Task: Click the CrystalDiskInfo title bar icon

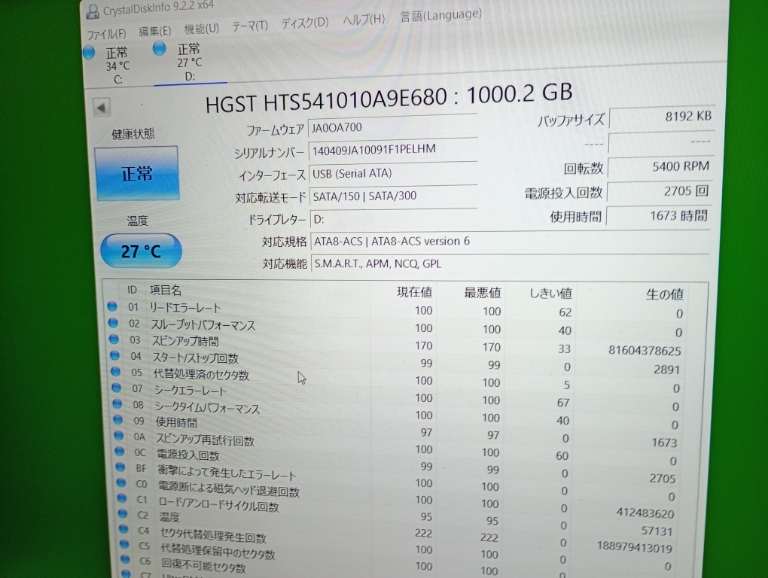Action: [92, 12]
